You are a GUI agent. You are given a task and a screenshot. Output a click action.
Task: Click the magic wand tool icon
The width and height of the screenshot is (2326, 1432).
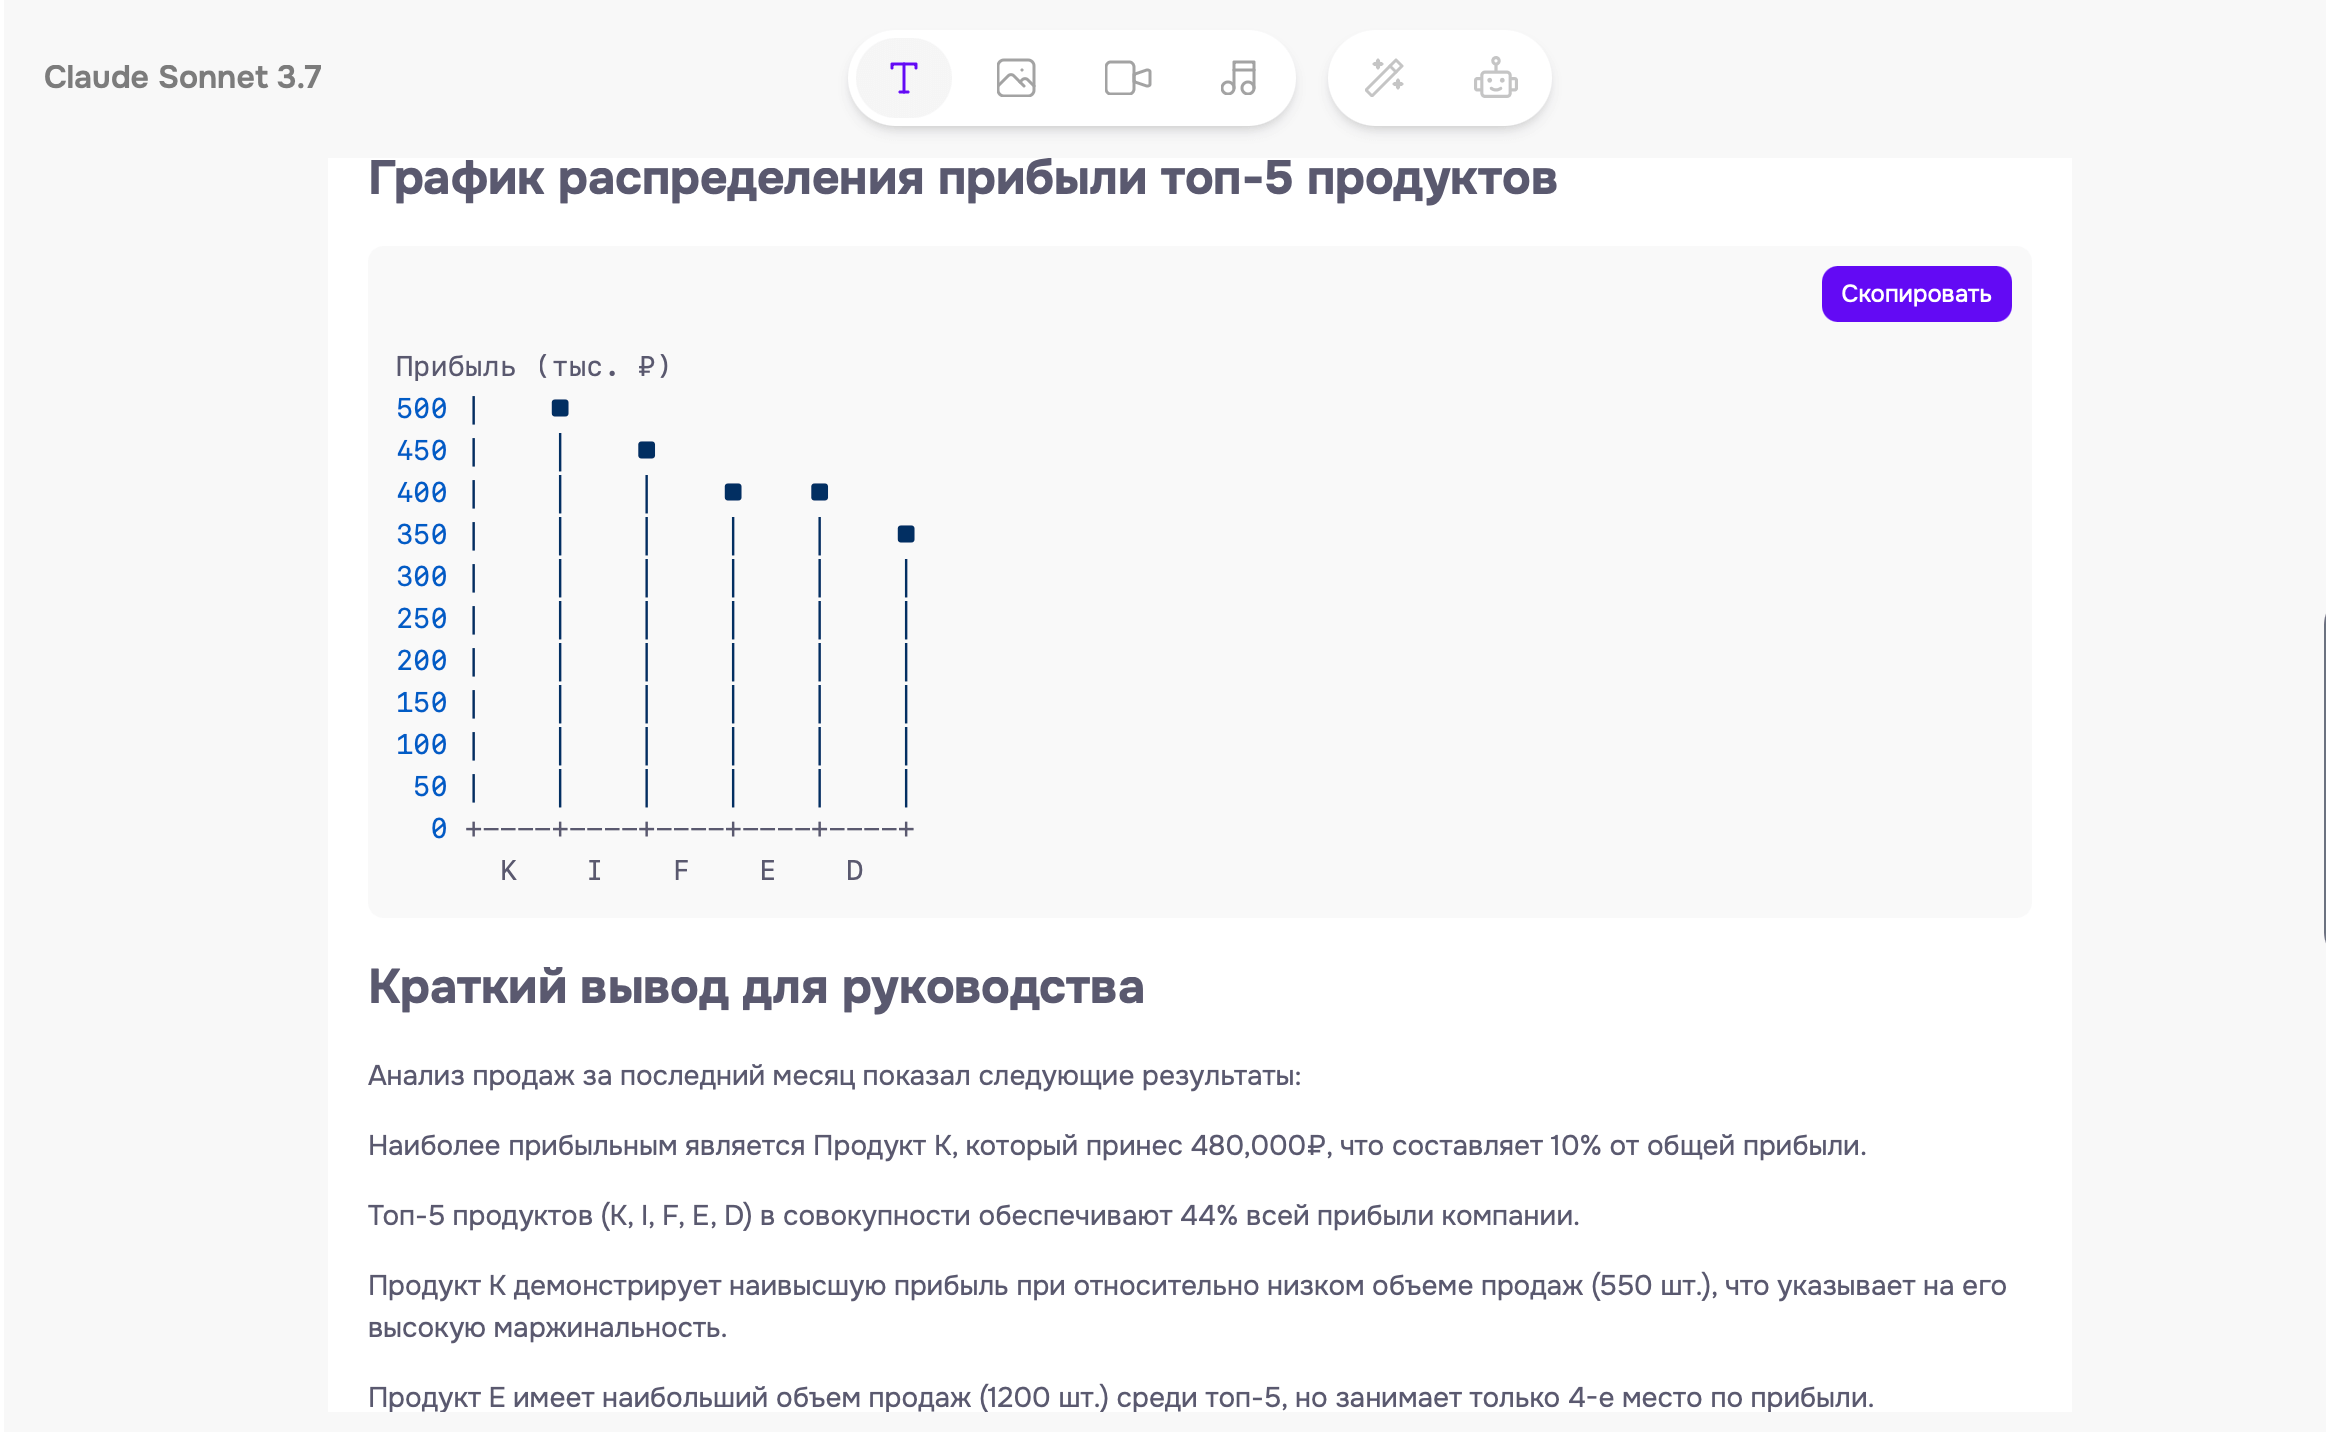1385,78
